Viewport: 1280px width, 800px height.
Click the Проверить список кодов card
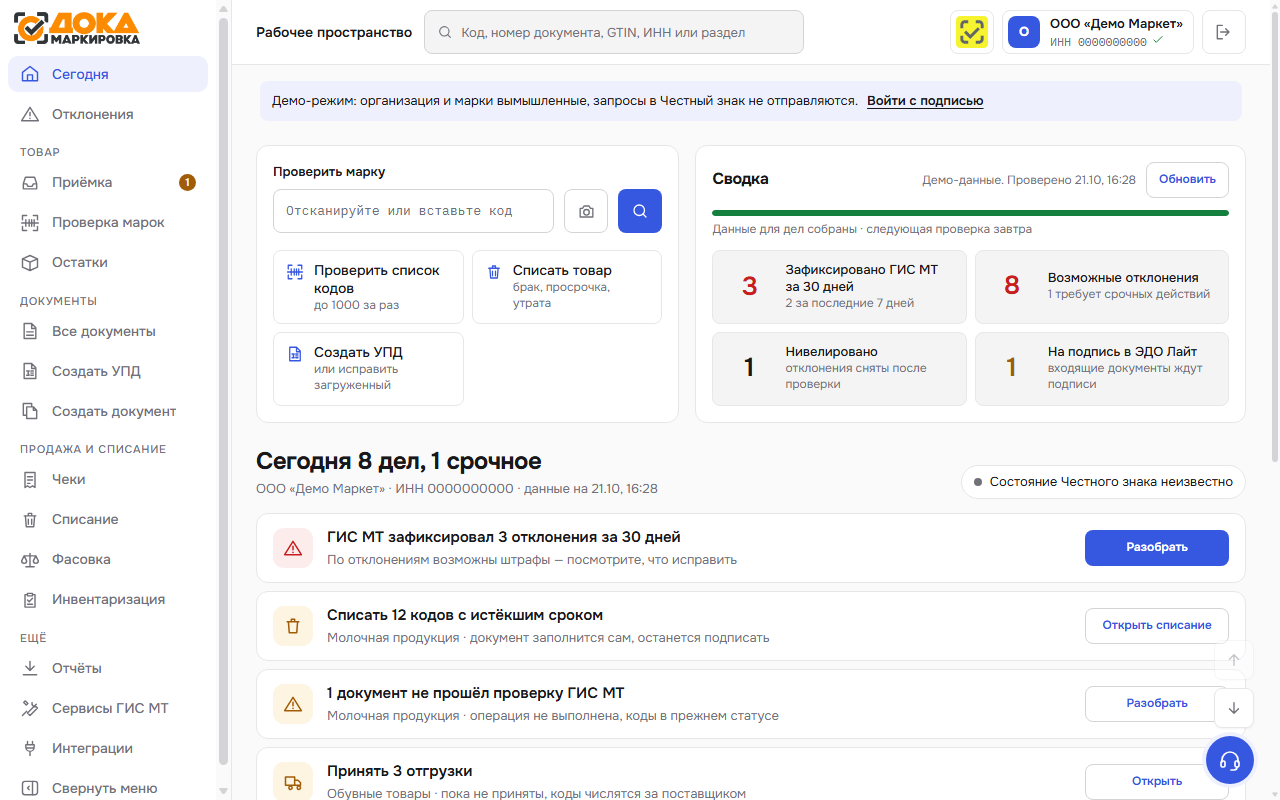coord(368,287)
